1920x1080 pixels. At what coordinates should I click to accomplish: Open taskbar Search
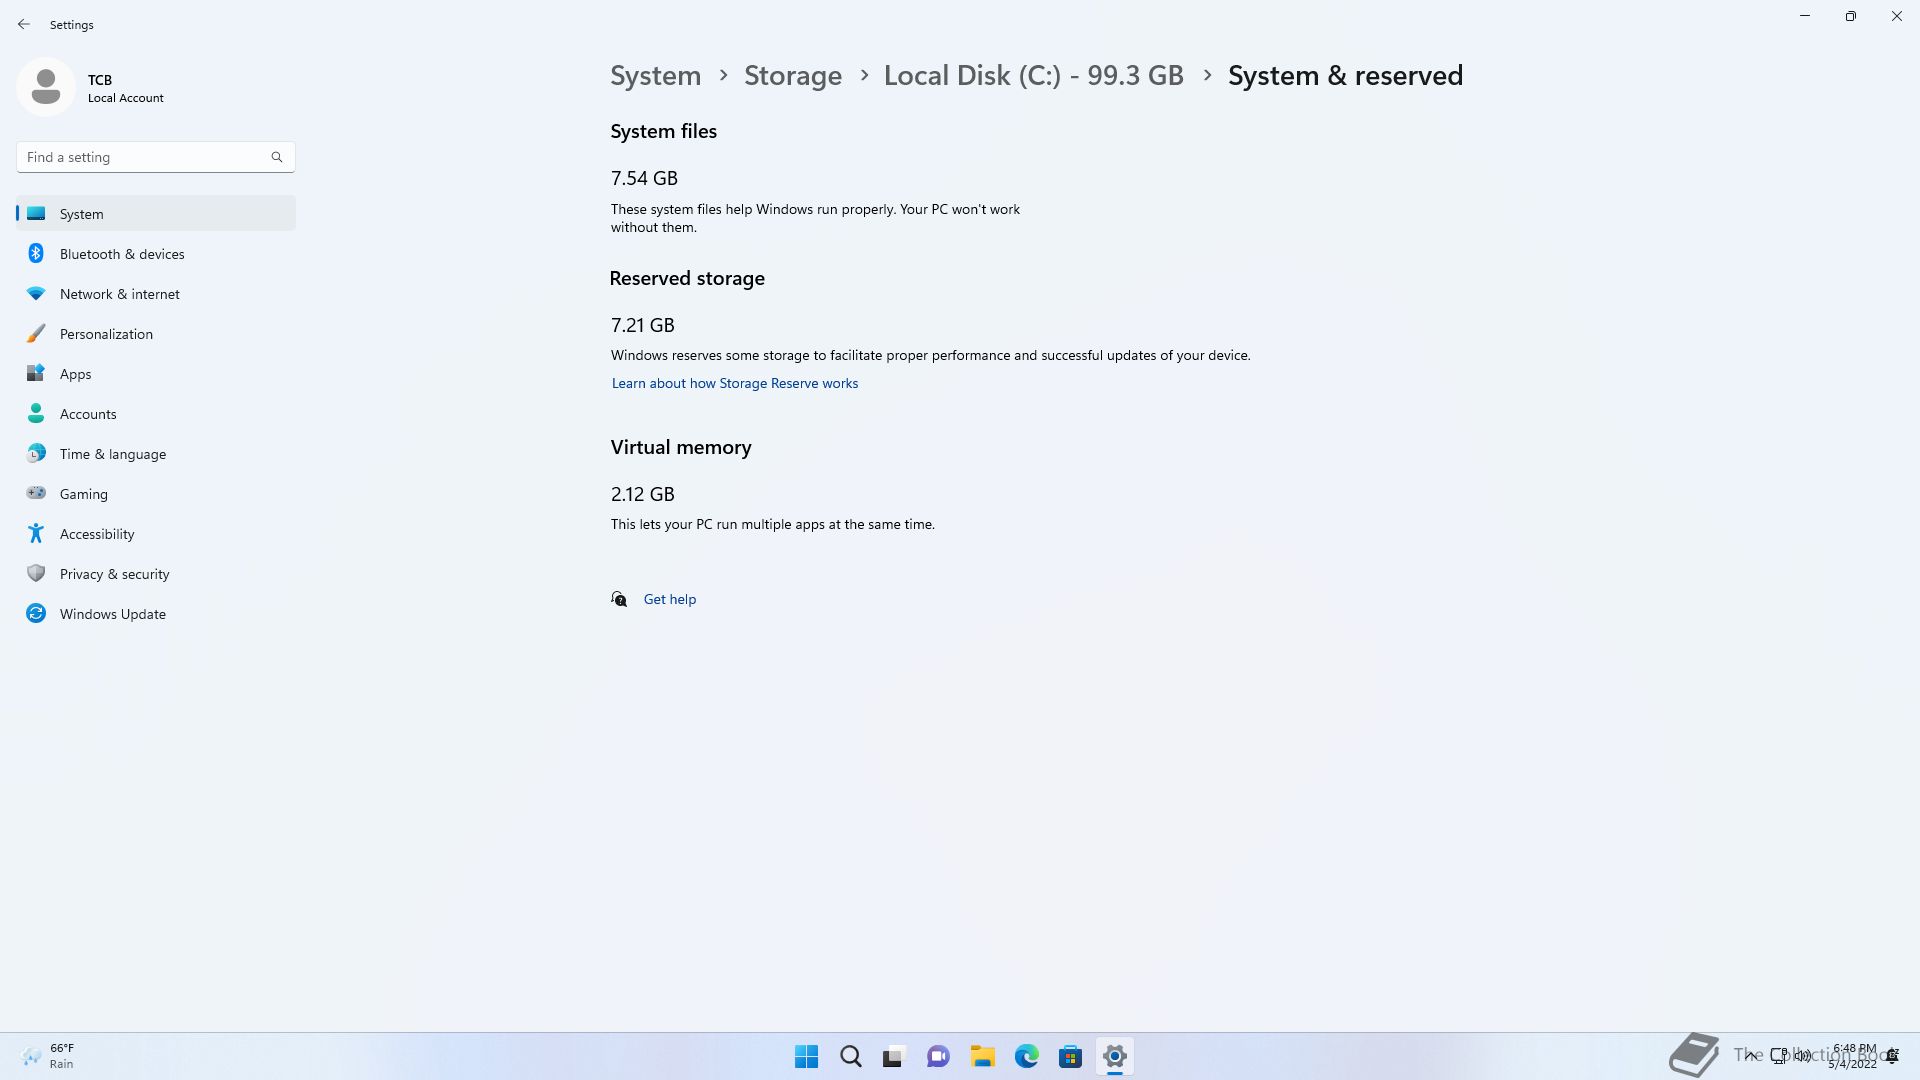click(850, 1056)
